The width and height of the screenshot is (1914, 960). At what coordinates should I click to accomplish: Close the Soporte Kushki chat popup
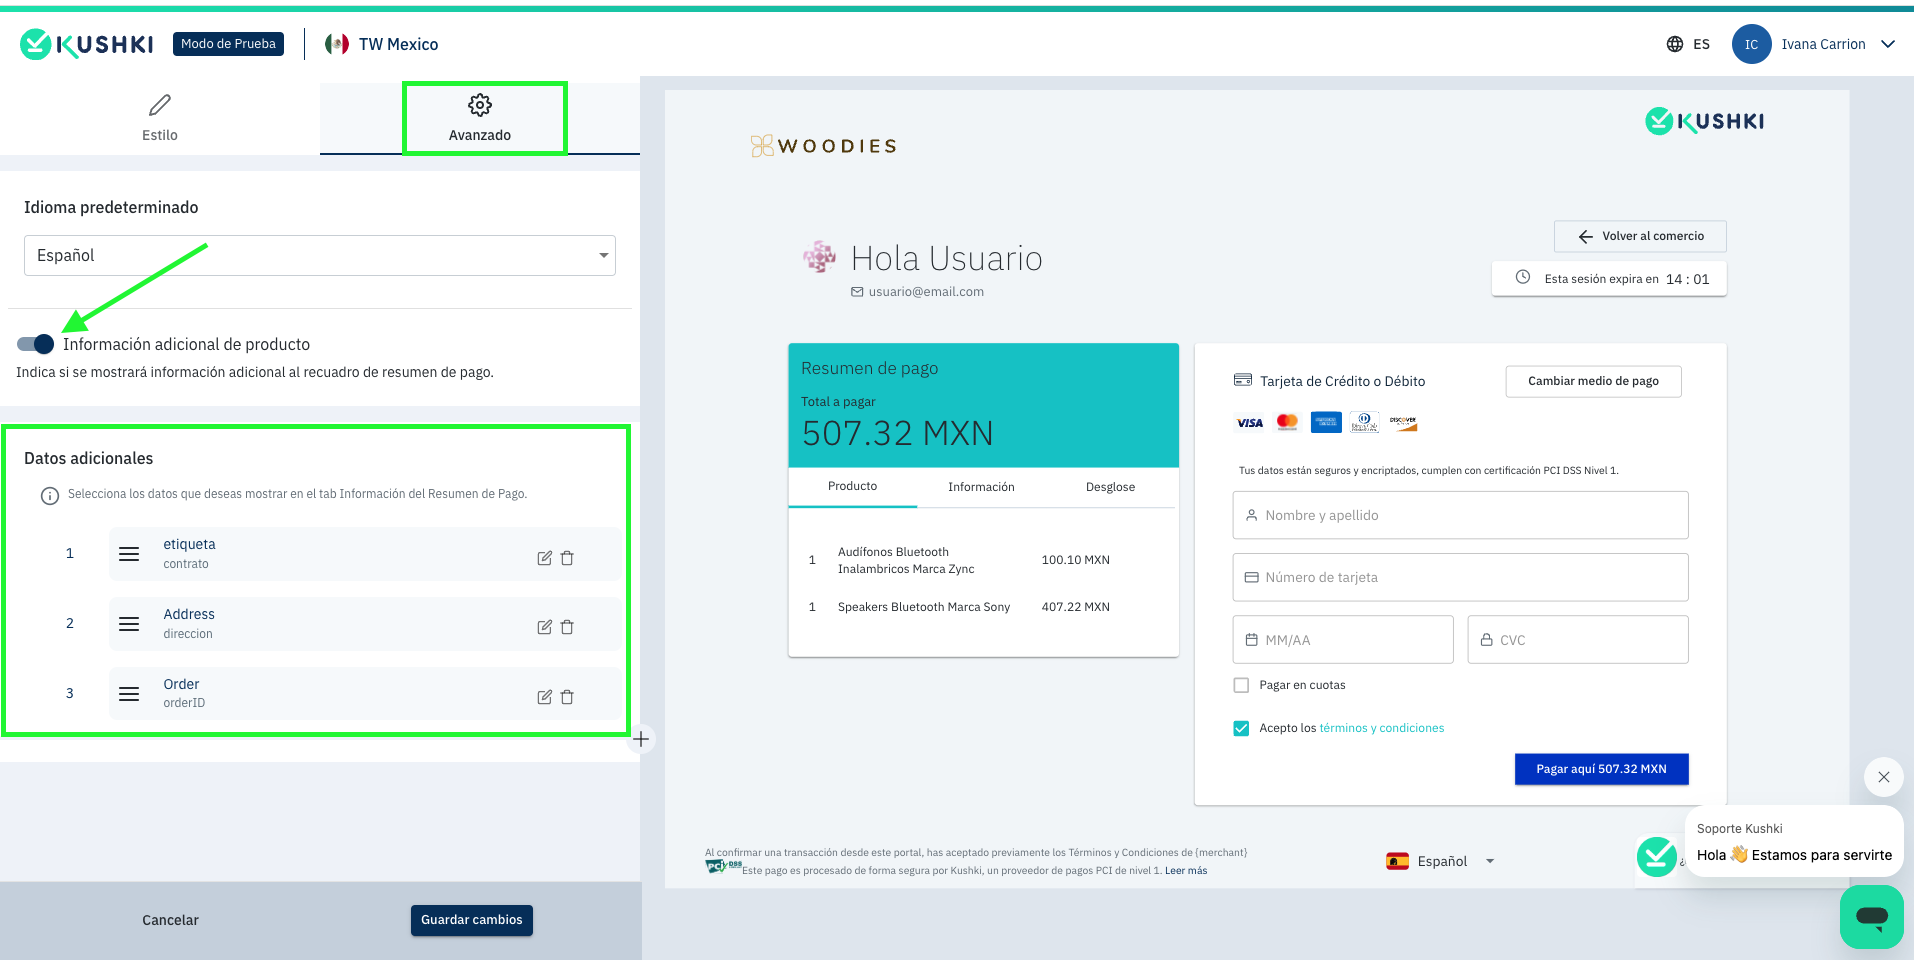pos(1883,777)
